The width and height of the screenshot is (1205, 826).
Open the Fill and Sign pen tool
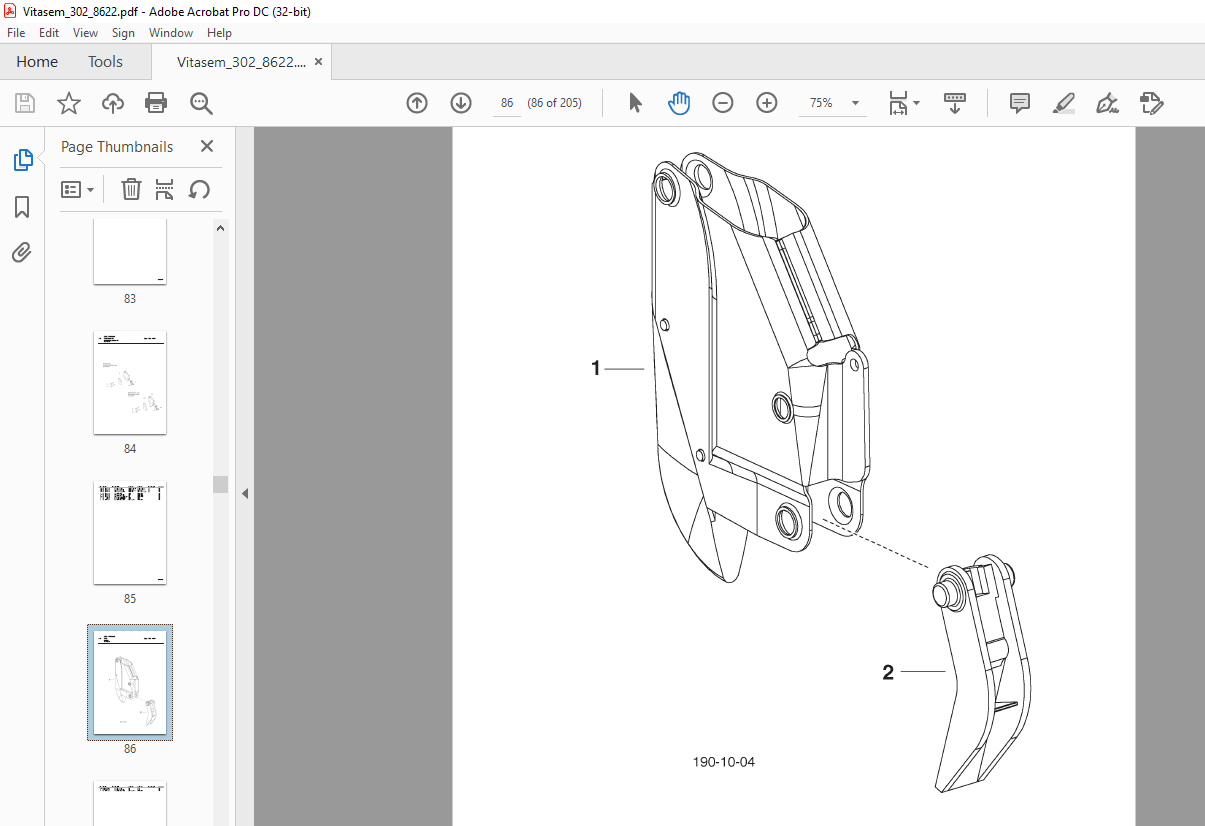pyautogui.click(x=1107, y=103)
